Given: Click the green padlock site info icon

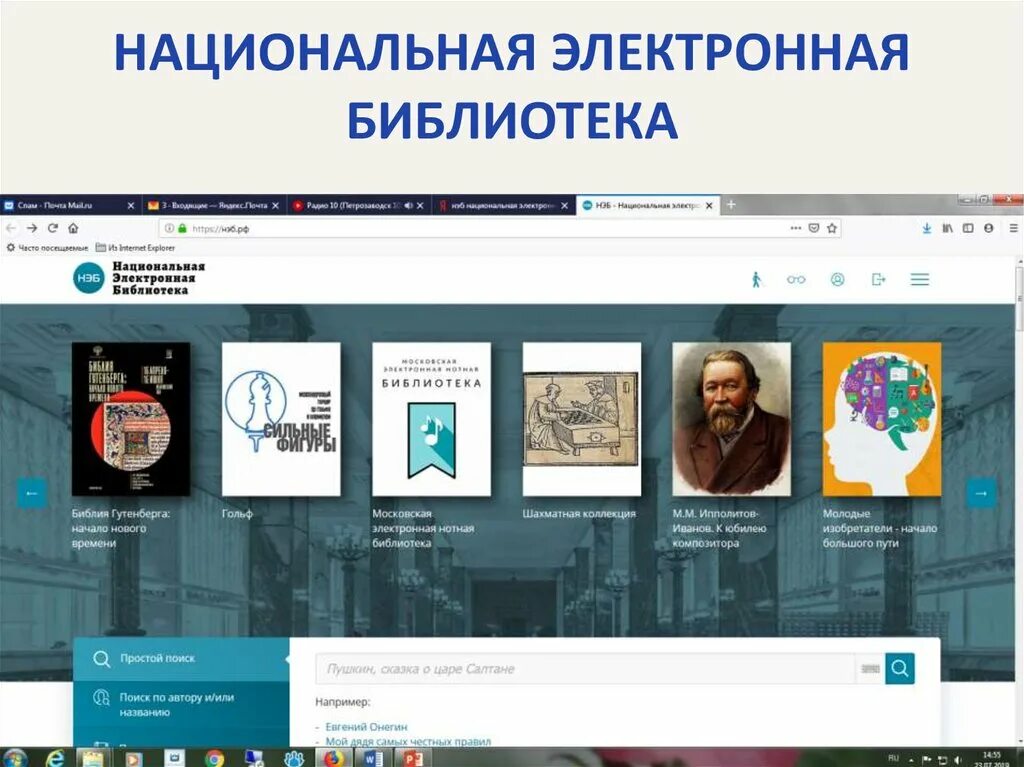Looking at the screenshot, I should tap(182, 228).
